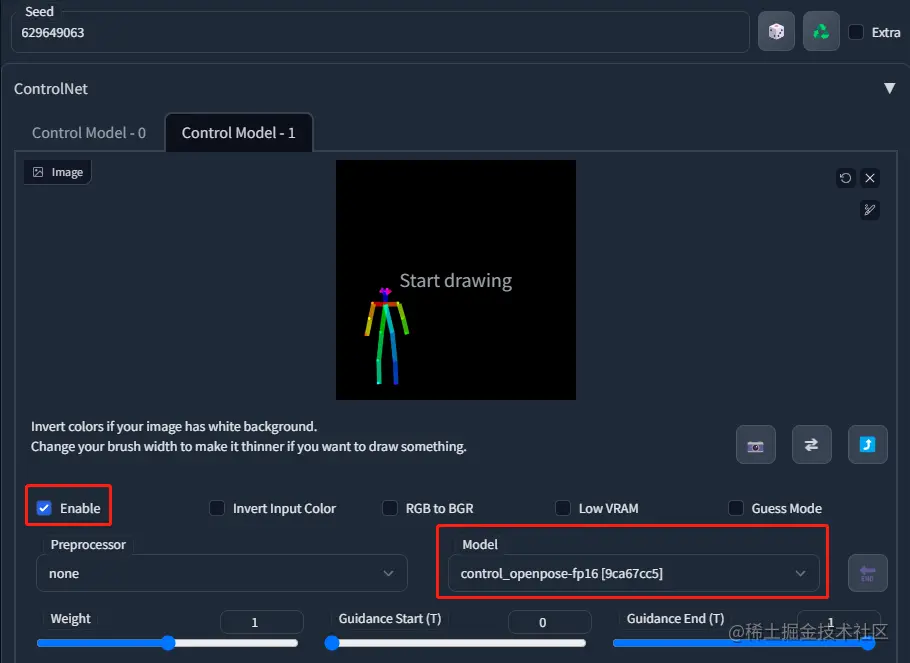Click the ControlNet section header text

pyautogui.click(x=51, y=89)
